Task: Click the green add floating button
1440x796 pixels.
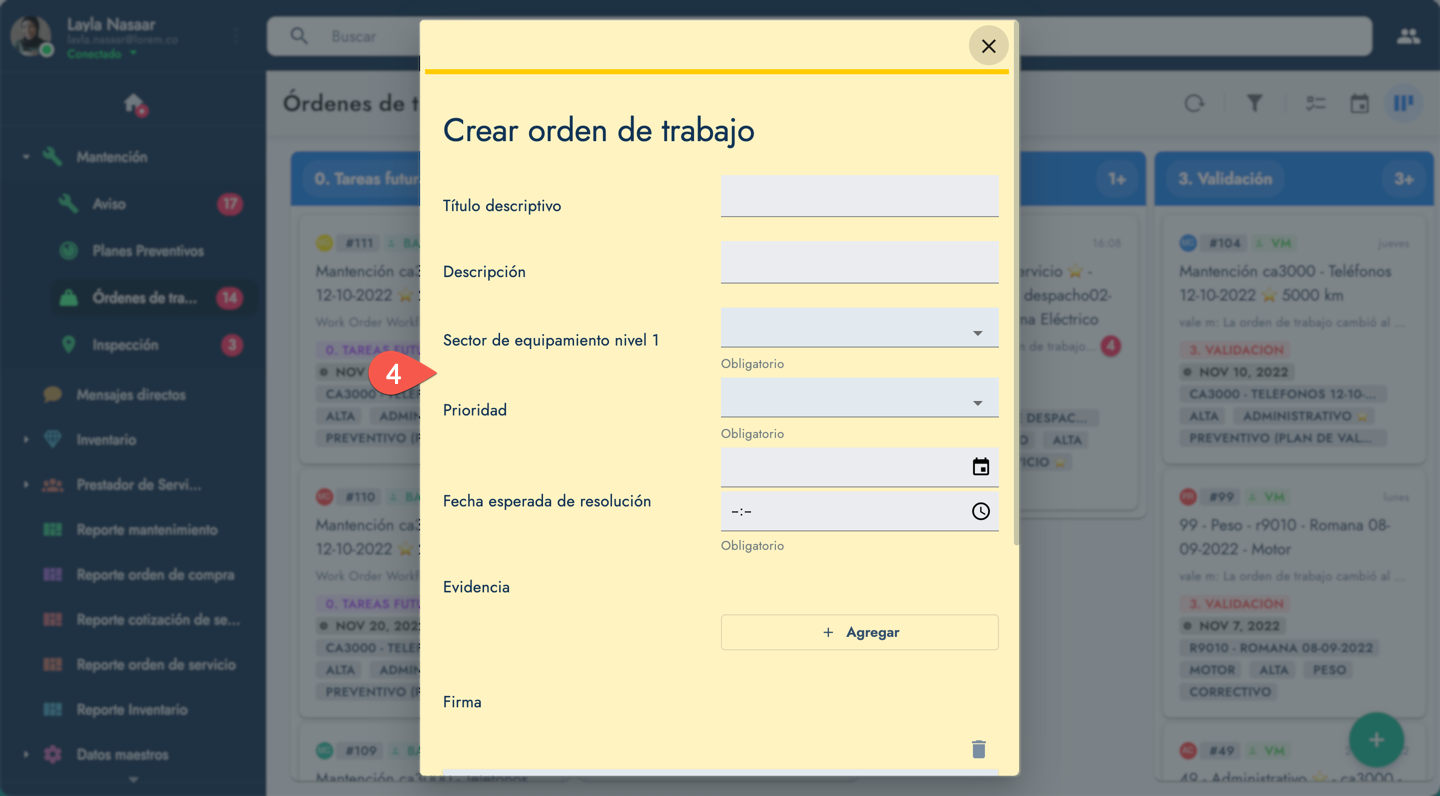Action: pos(1376,740)
